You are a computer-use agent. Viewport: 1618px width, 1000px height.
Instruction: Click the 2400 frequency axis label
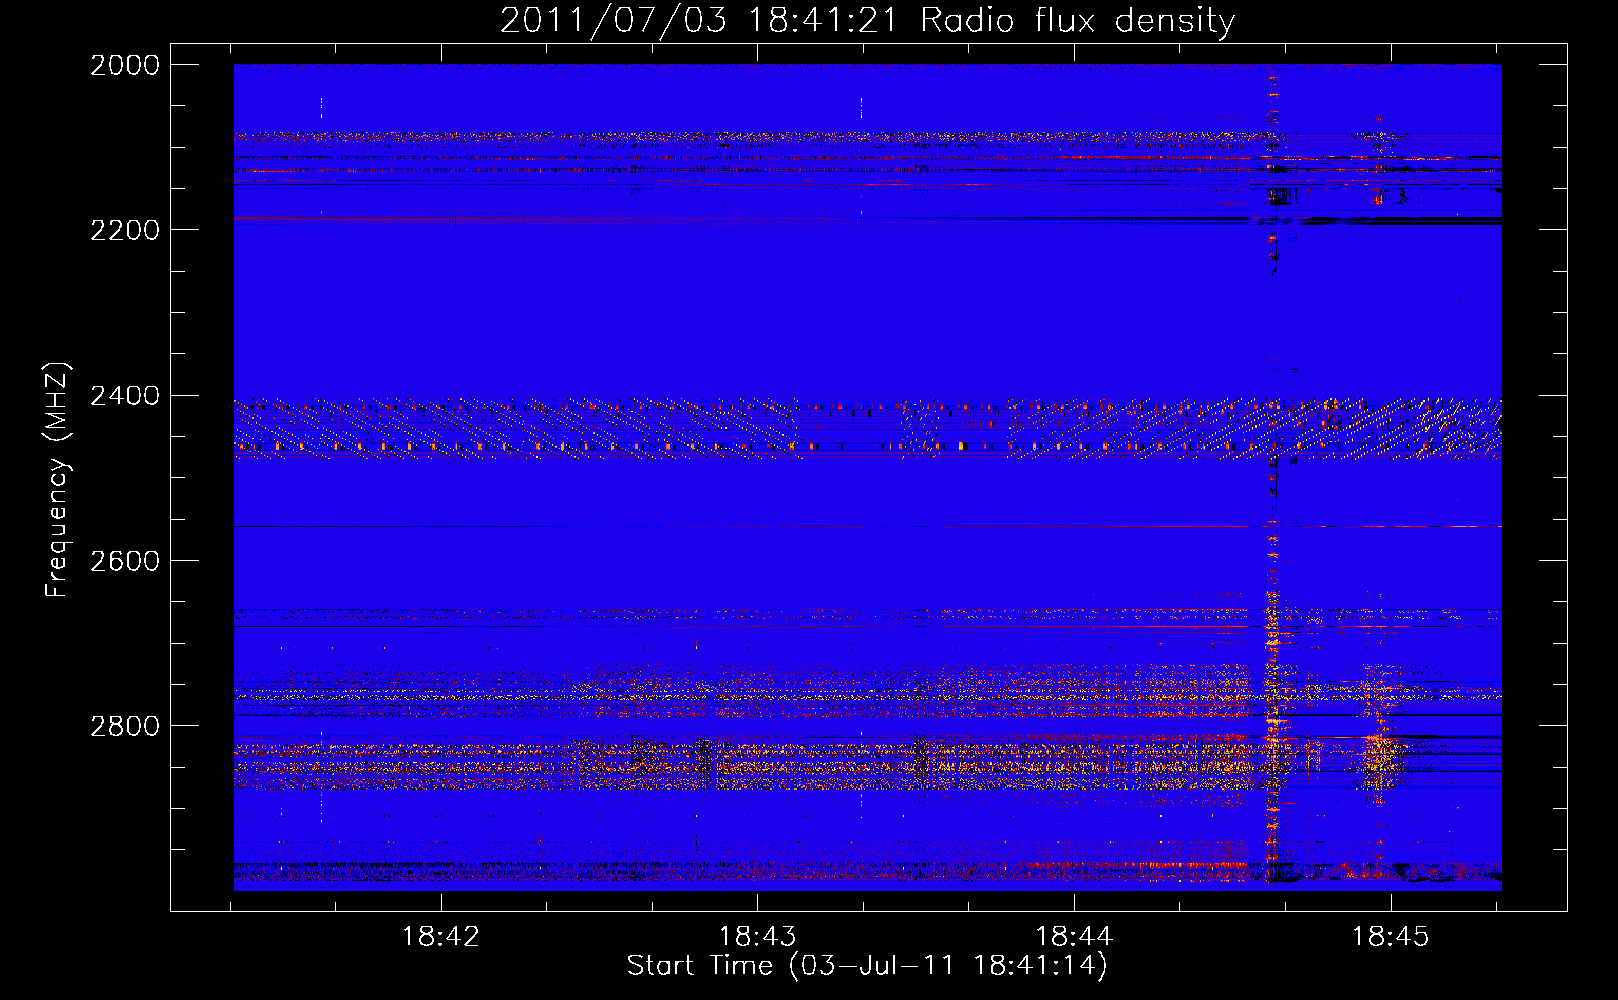(125, 396)
